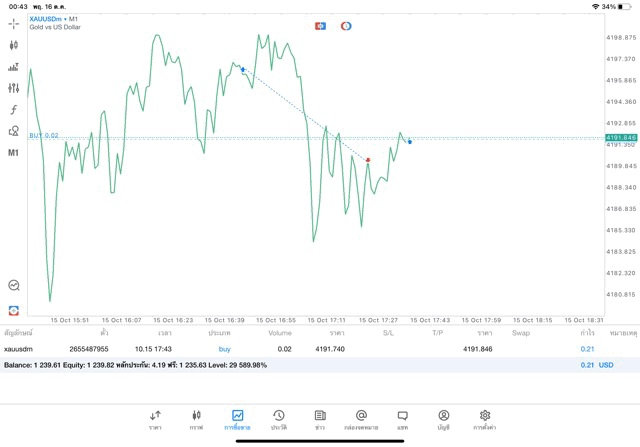The image size is (640, 447).
Task: Tap the red-blue circular icon at chart top
Action: point(346,25)
